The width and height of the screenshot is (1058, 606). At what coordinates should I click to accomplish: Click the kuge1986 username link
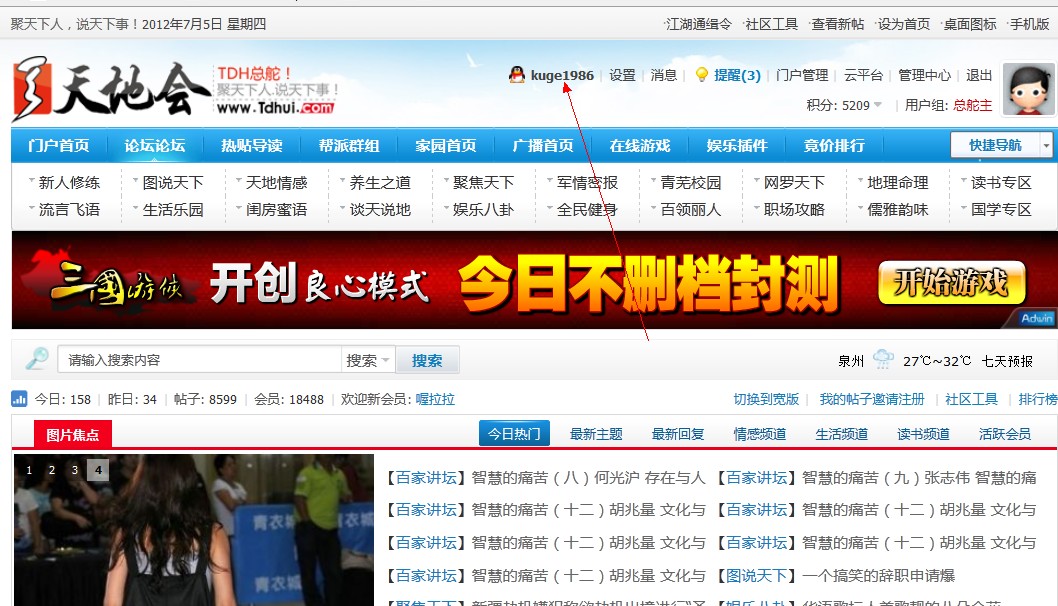562,75
